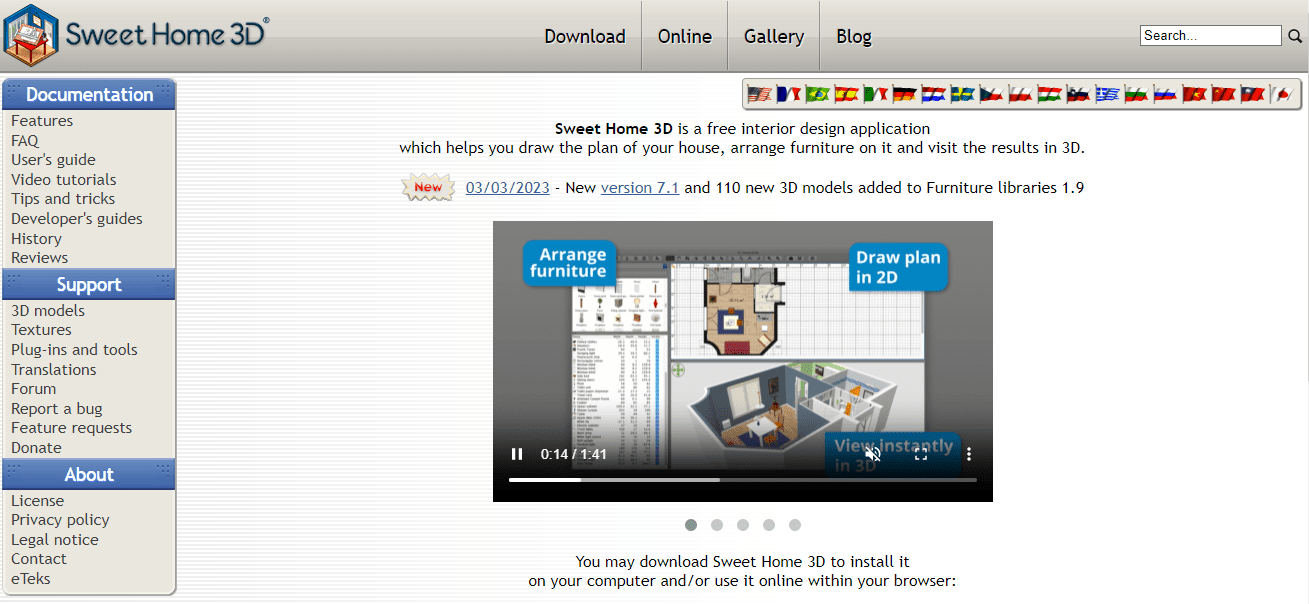The height and width of the screenshot is (604, 1309).
Task: Choose the Brazilian flag for Portuguese
Action: 818,94
